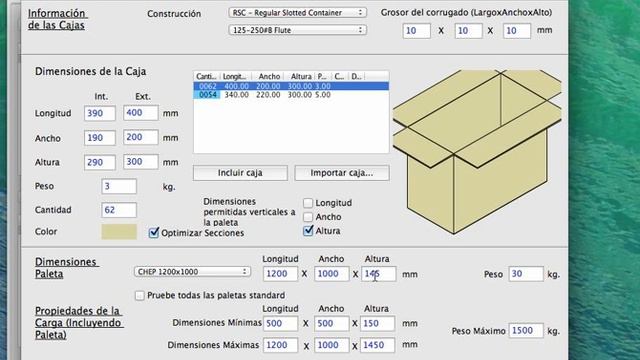
Task: Click the external Ancho field 200
Action: [x=140, y=137]
